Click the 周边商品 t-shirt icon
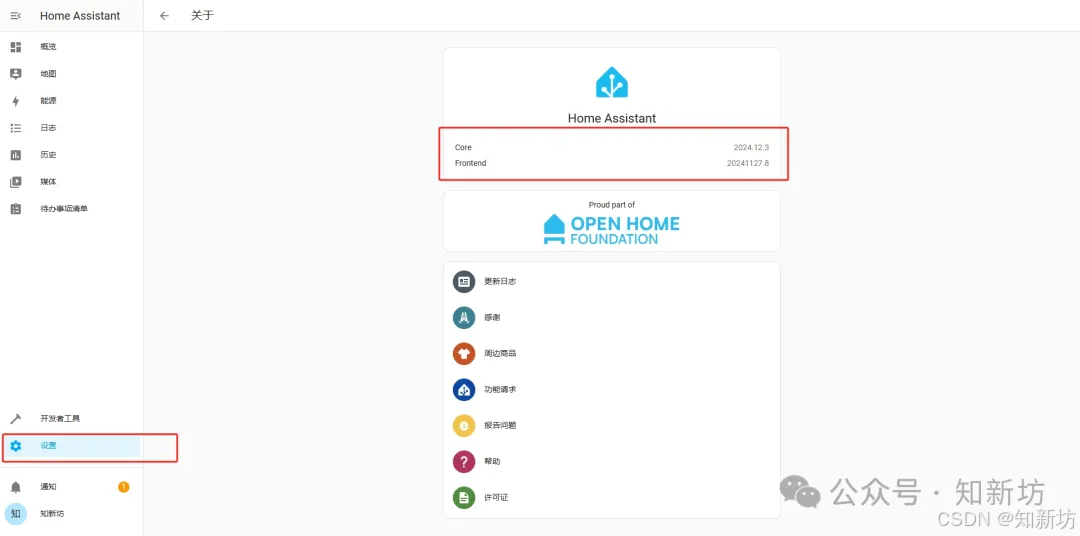This screenshot has height=536, width=1080. click(464, 353)
